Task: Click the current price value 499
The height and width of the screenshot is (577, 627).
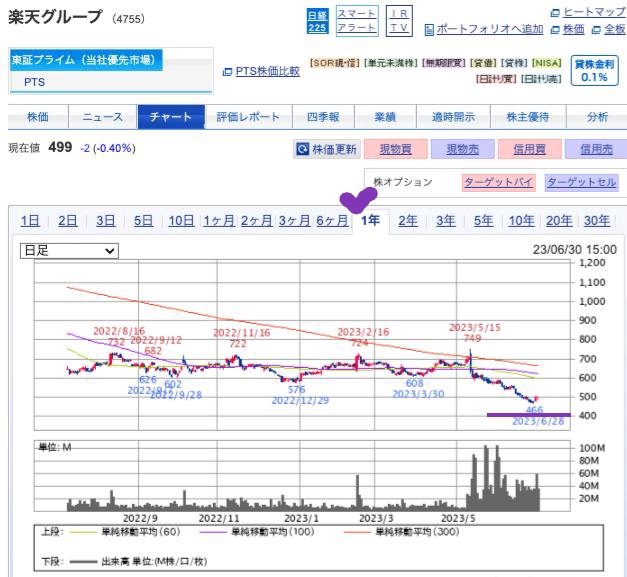Action: click(x=60, y=148)
